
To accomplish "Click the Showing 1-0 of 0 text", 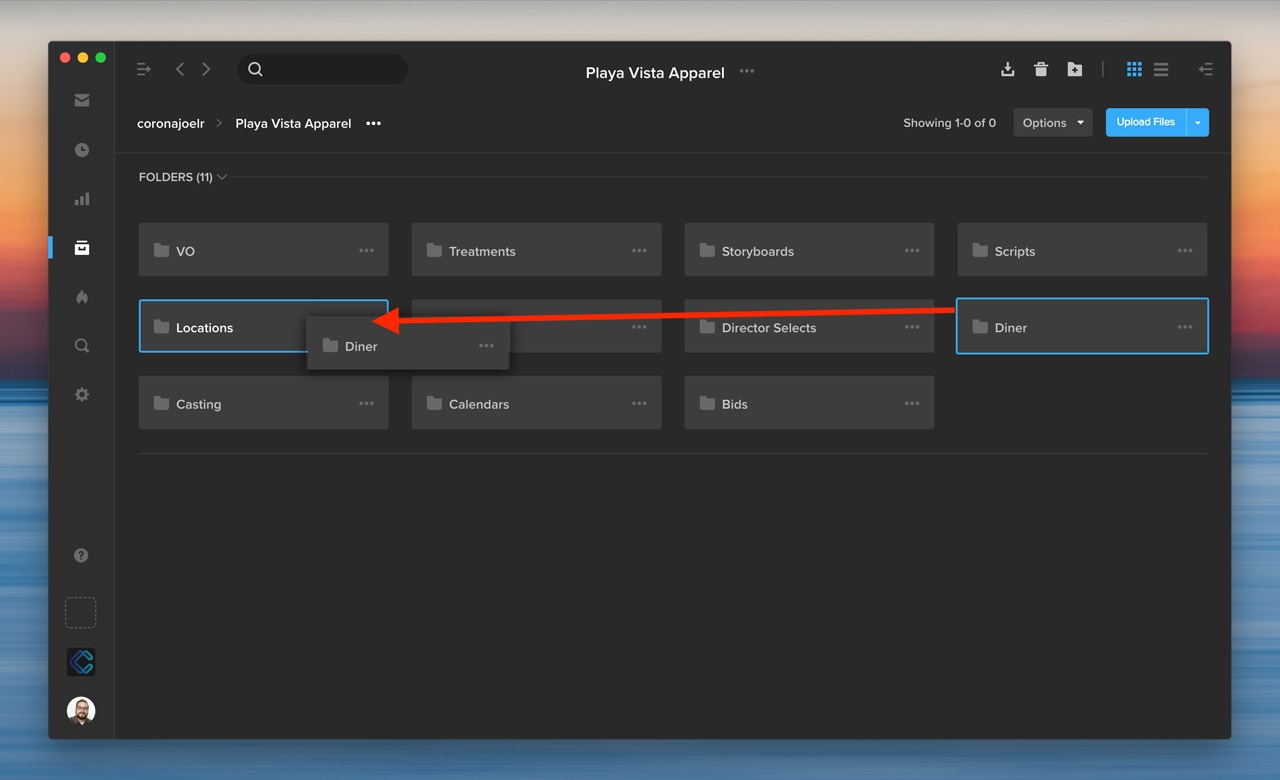I will pos(949,123).
